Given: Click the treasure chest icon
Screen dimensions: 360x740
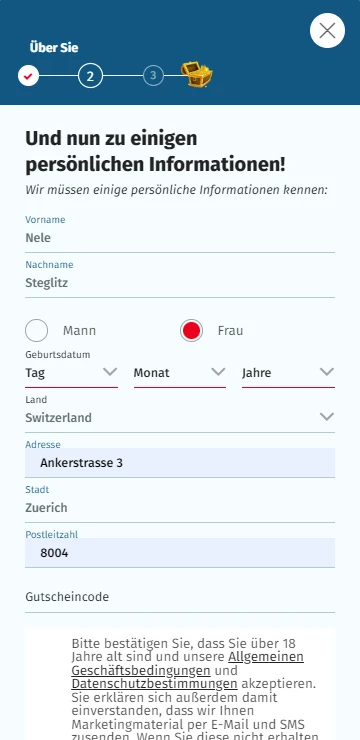Looking at the screenshot, I should (x=197, y=75).
